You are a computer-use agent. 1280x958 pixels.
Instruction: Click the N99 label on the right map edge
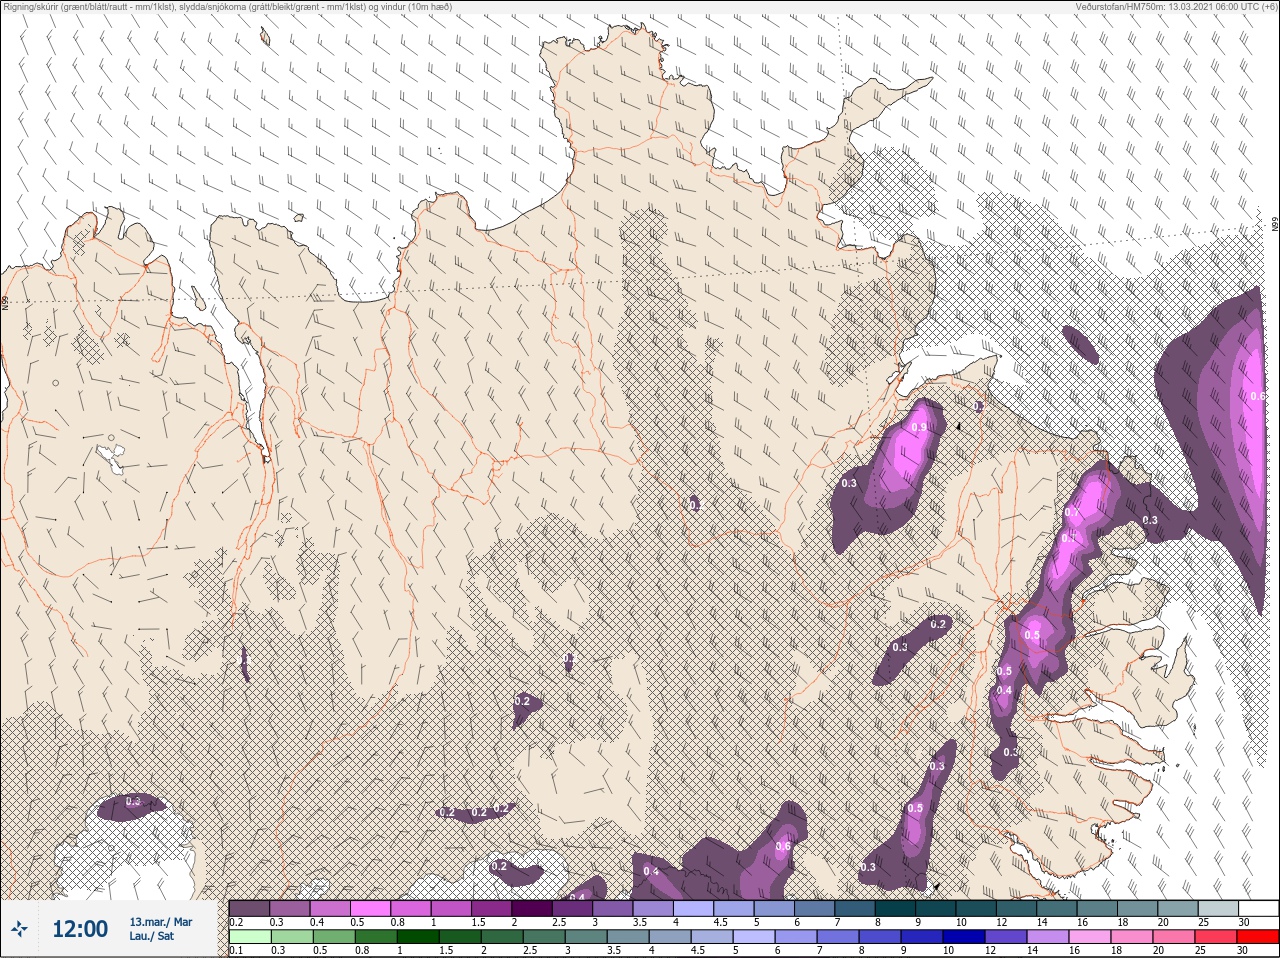1275,225
